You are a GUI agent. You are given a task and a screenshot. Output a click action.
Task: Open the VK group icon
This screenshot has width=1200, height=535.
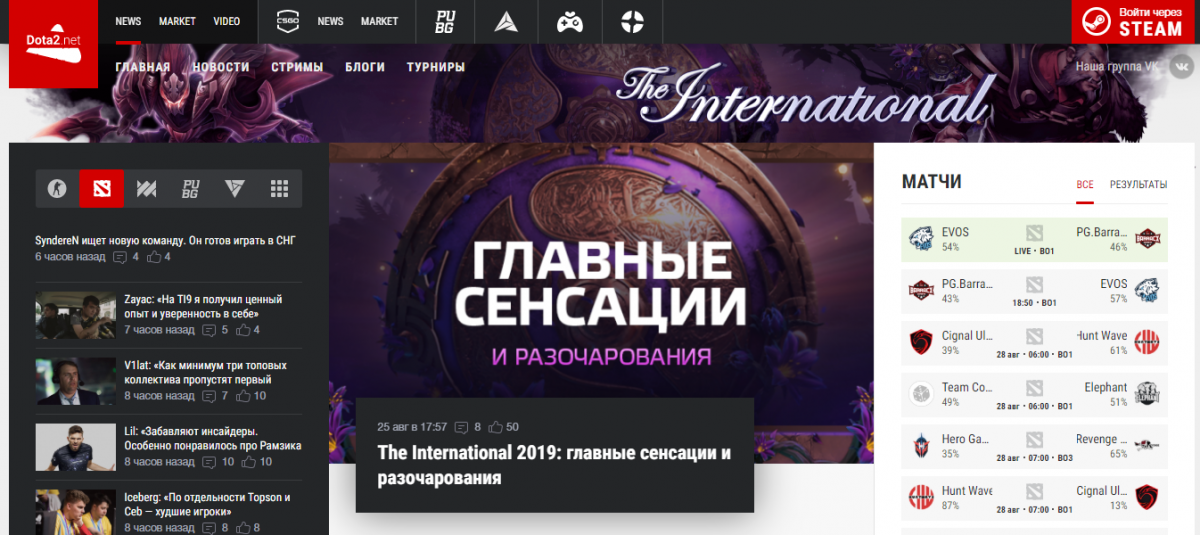(1181, 67)
